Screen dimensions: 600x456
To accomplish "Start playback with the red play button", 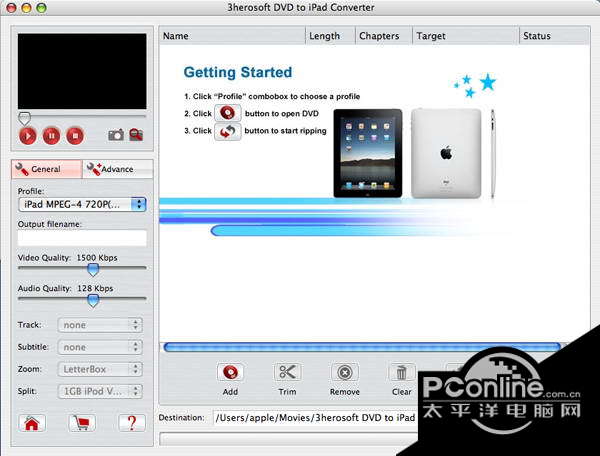I will tap(28, 136).
